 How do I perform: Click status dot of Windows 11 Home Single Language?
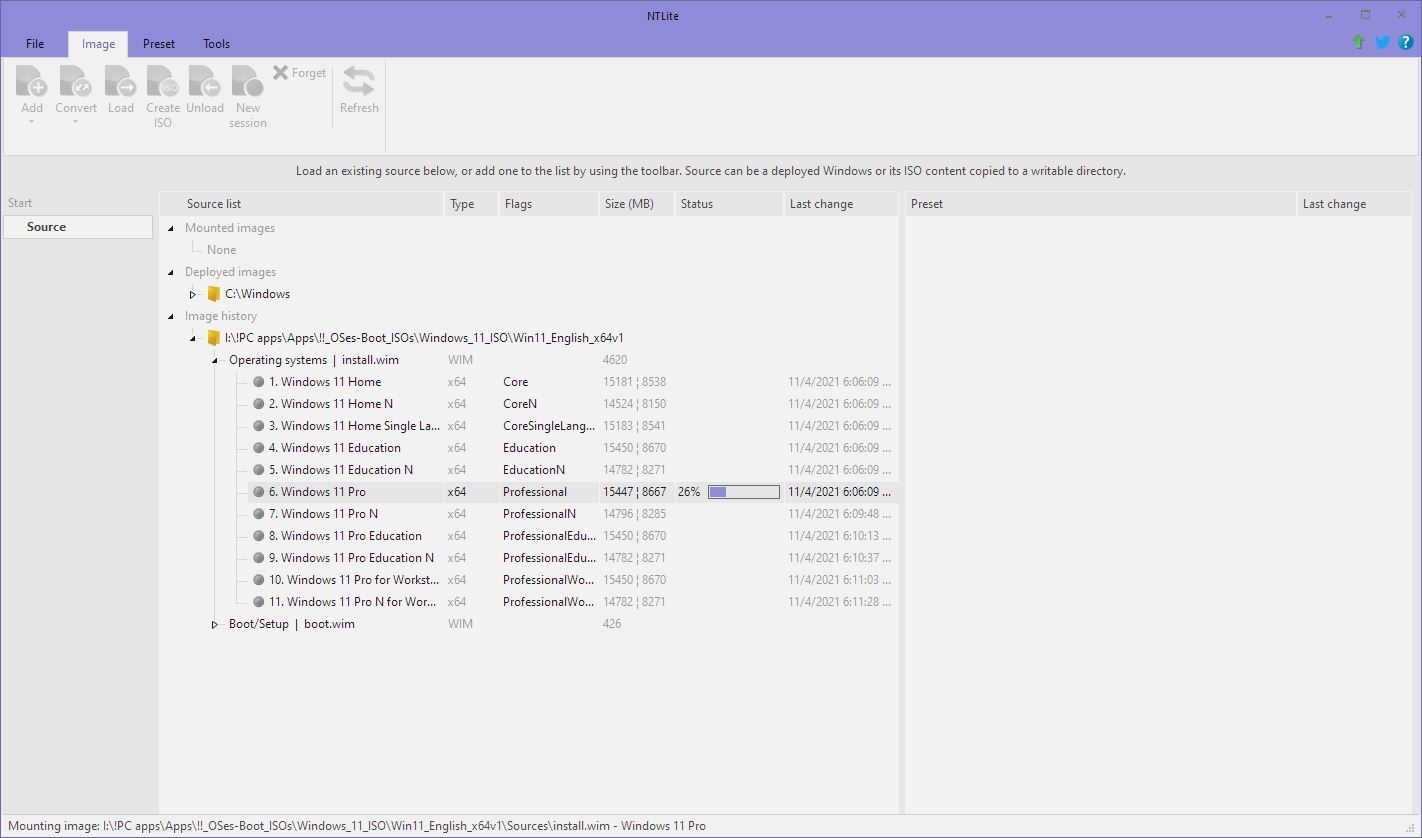pyautogui.click(x=259, y=426)
